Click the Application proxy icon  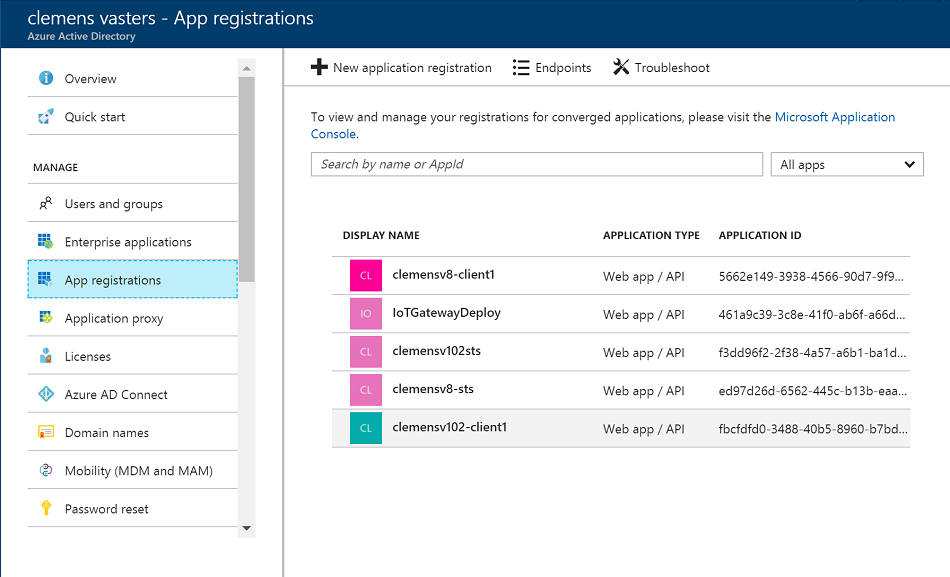pos(45,318)
